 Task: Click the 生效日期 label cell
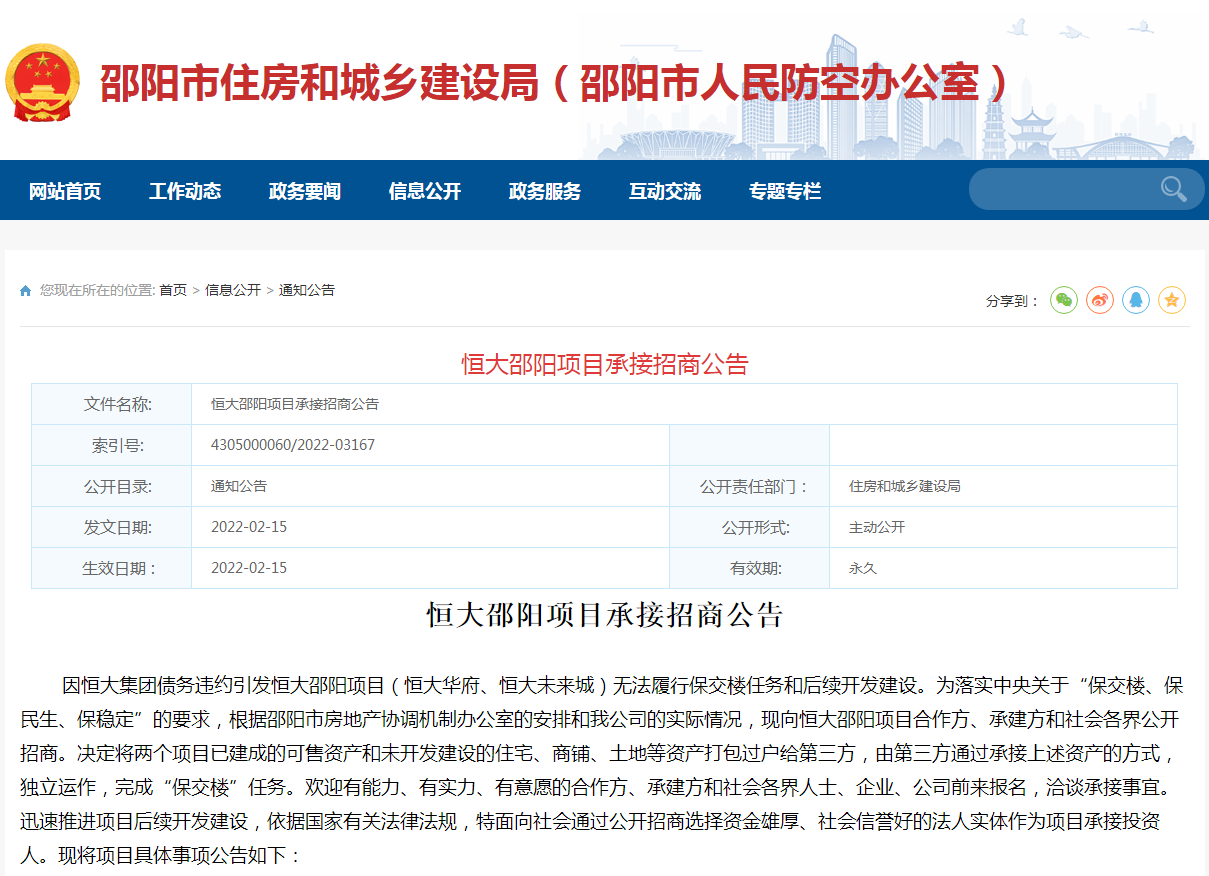112,568
